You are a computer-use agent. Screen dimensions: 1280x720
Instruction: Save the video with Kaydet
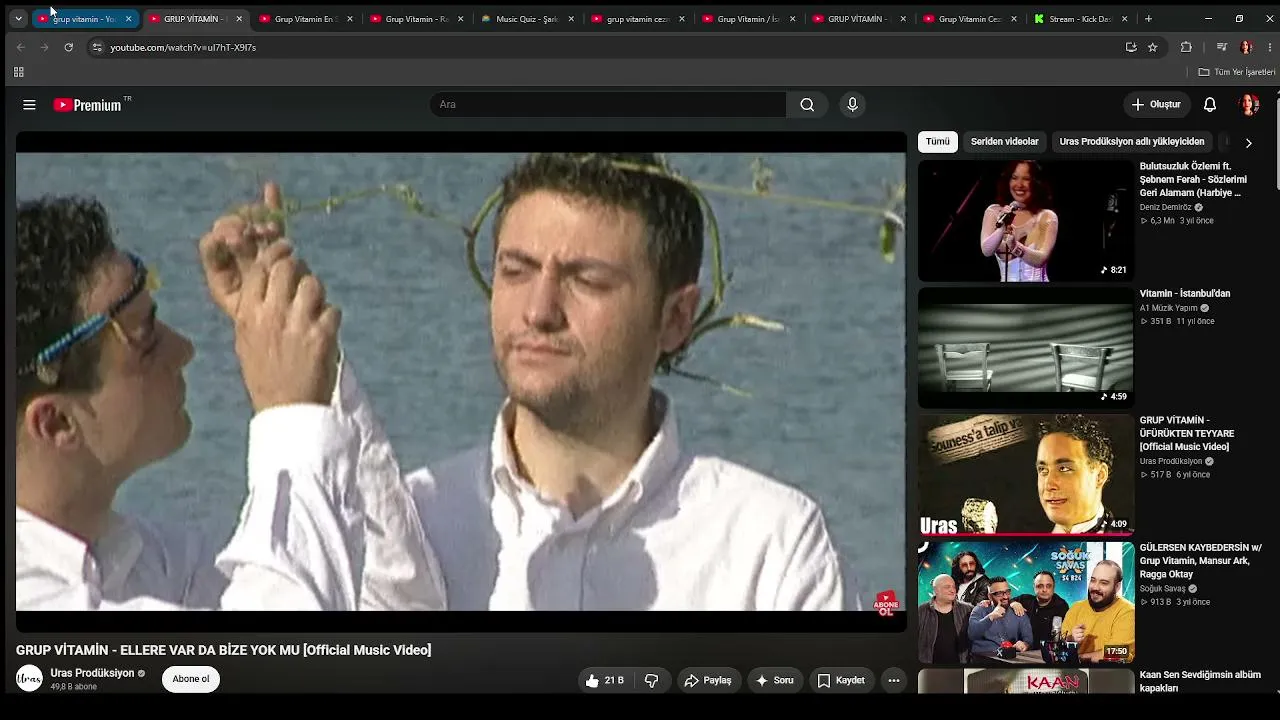[x=840, y=680]
